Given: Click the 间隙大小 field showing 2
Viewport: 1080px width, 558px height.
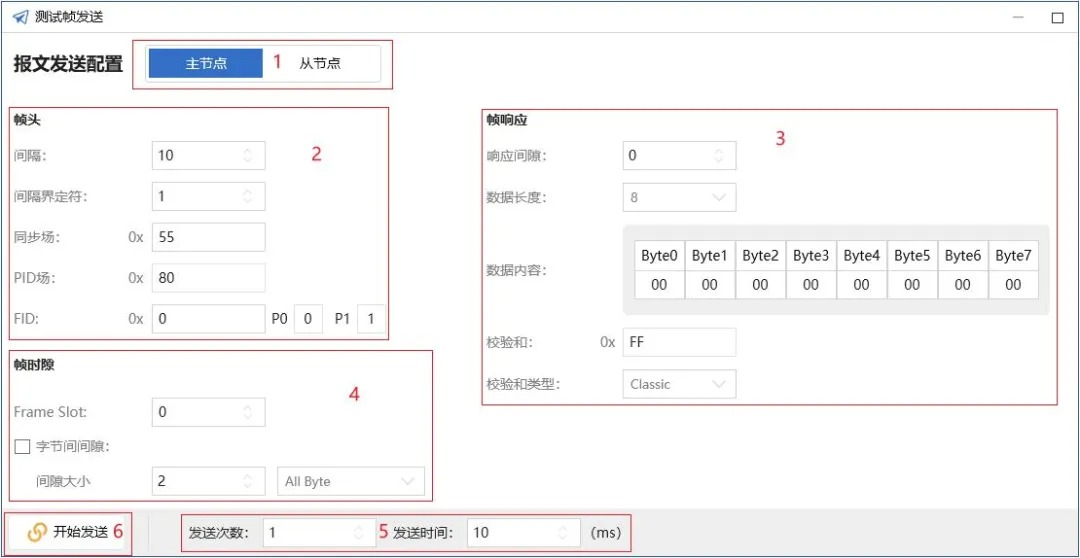Looking at the screenshot, I should point(208,481).
